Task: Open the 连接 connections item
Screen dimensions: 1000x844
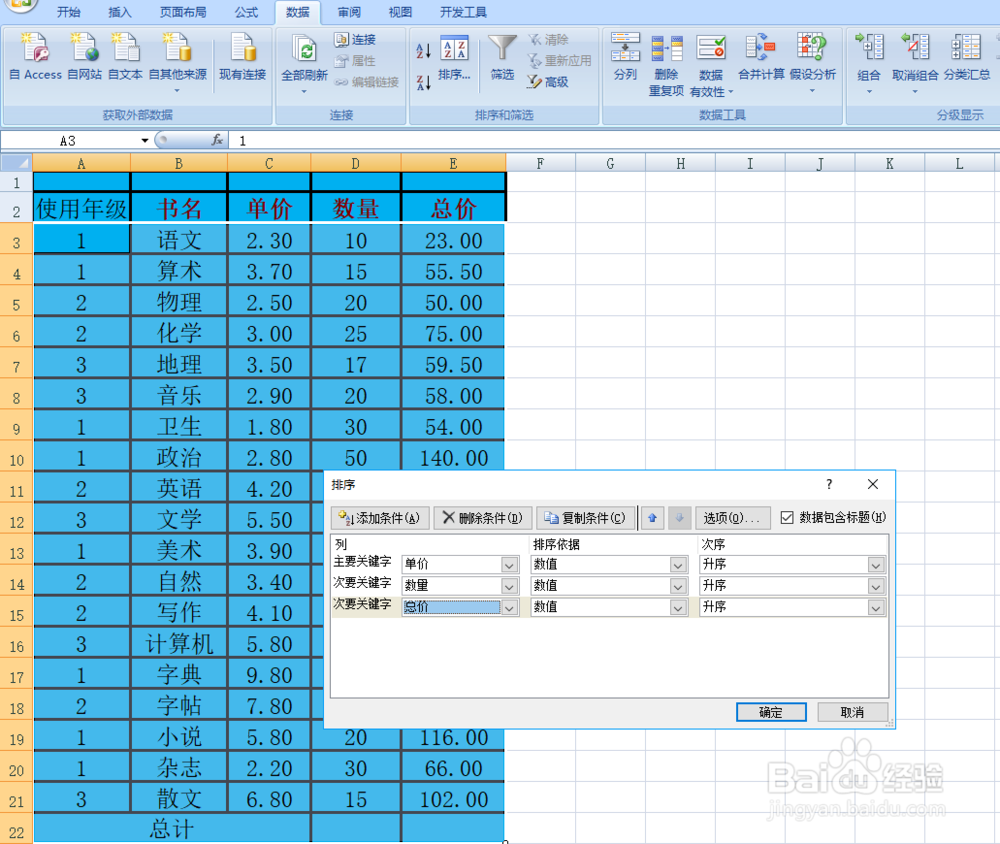Action: click(x=355, y=40)
